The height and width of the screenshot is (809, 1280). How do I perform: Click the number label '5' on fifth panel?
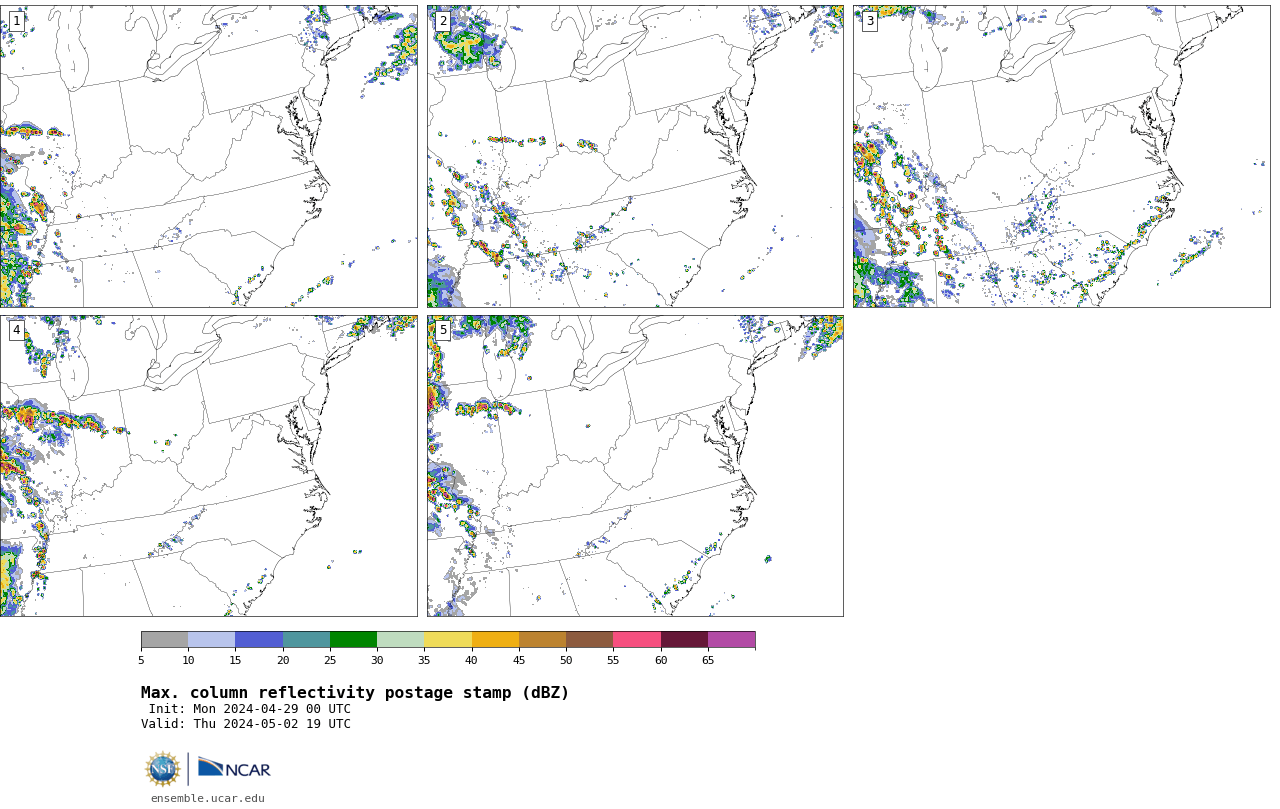(x=443, y=330)
